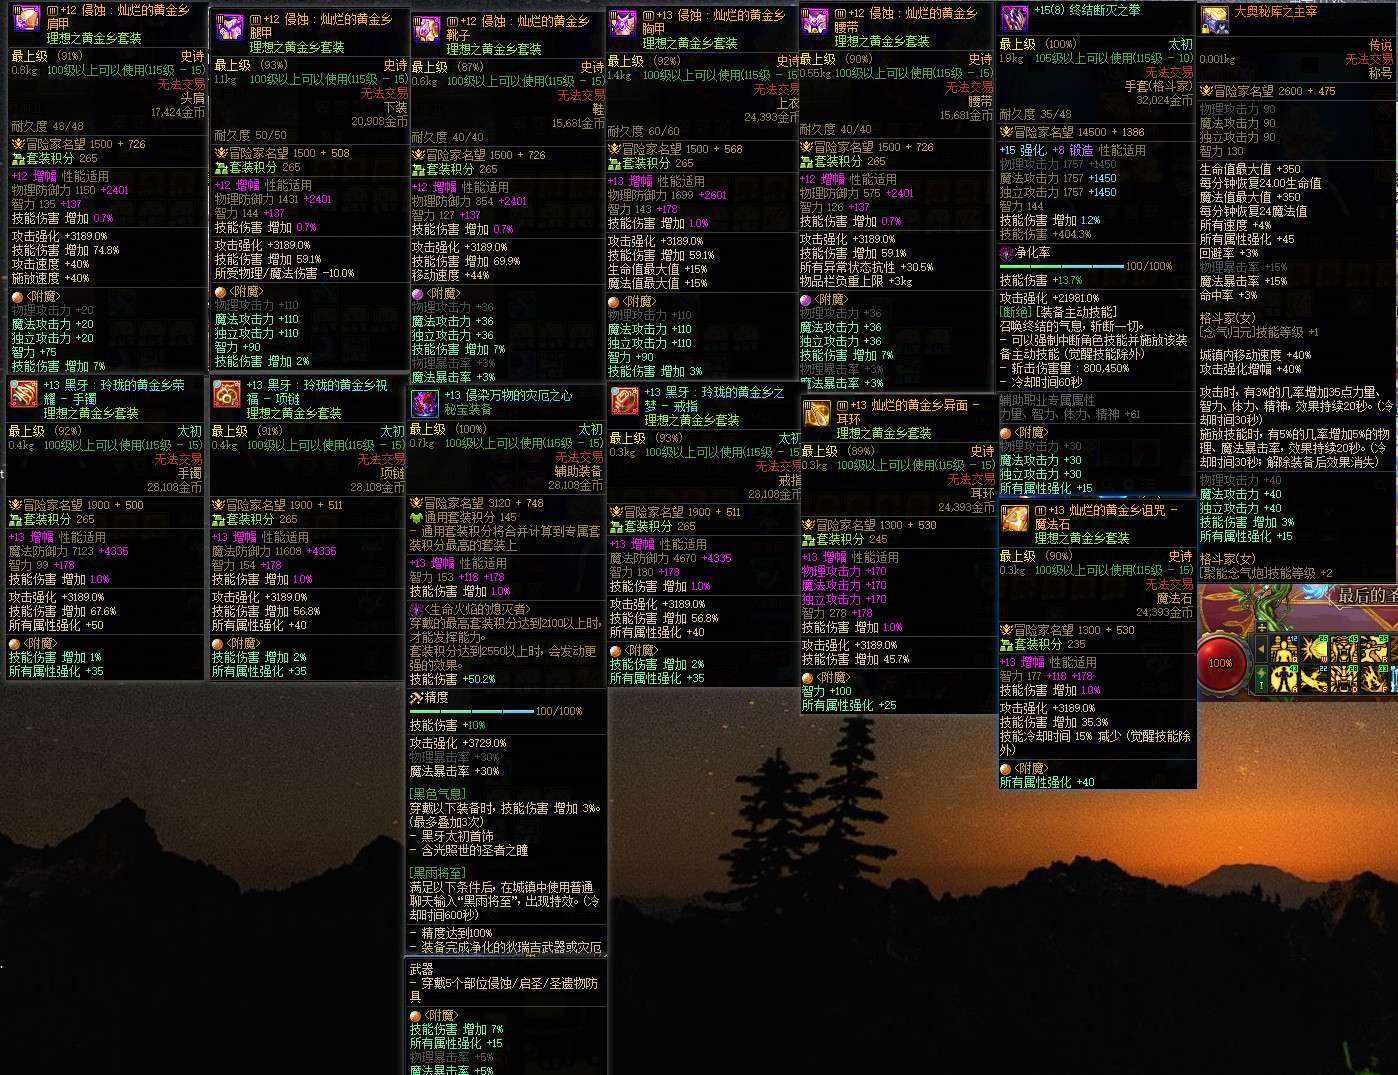Activate the skill in hotkey slot A
The image size is (1398, 1075).
coord(1284,678)
